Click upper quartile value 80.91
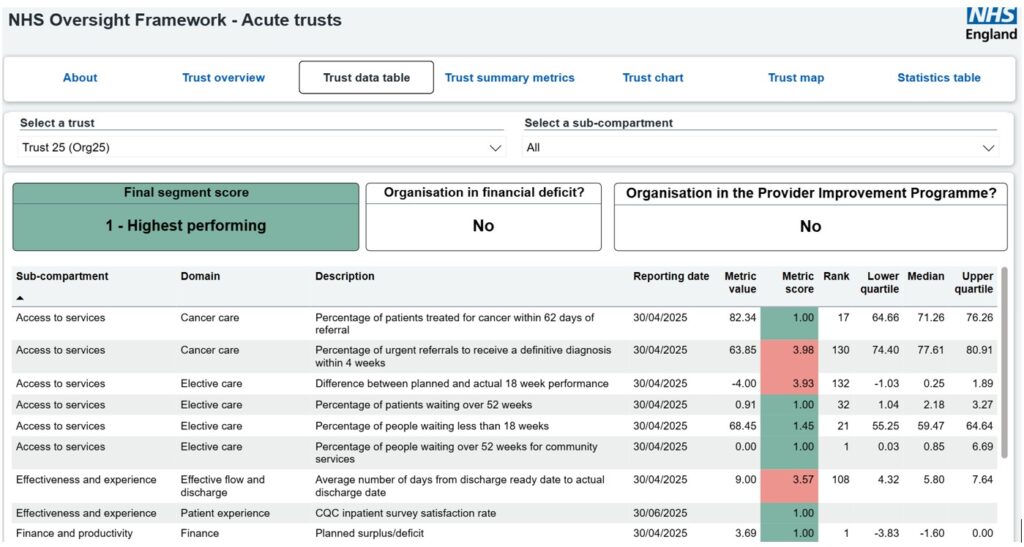1024x547 pixels. tap(980, 351)
